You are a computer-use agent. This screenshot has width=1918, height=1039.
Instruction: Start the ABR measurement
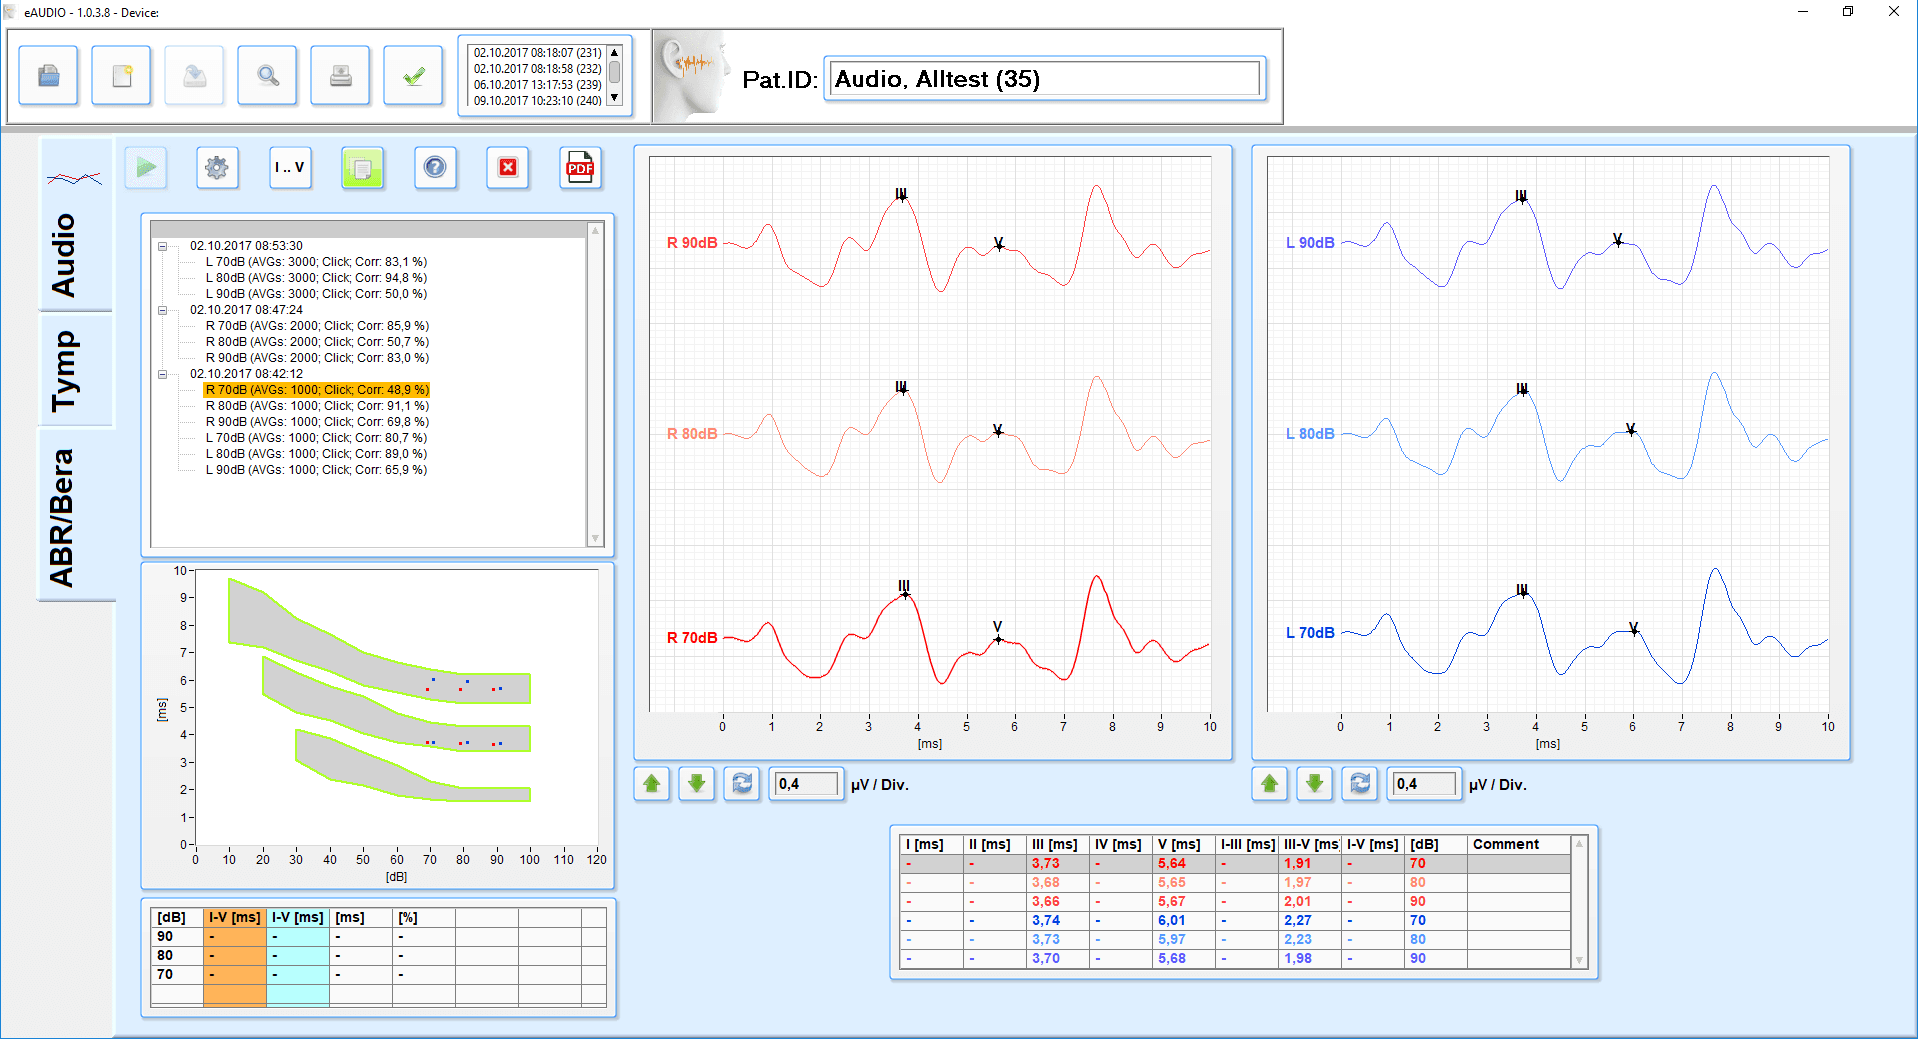click(x=145, y=168)
